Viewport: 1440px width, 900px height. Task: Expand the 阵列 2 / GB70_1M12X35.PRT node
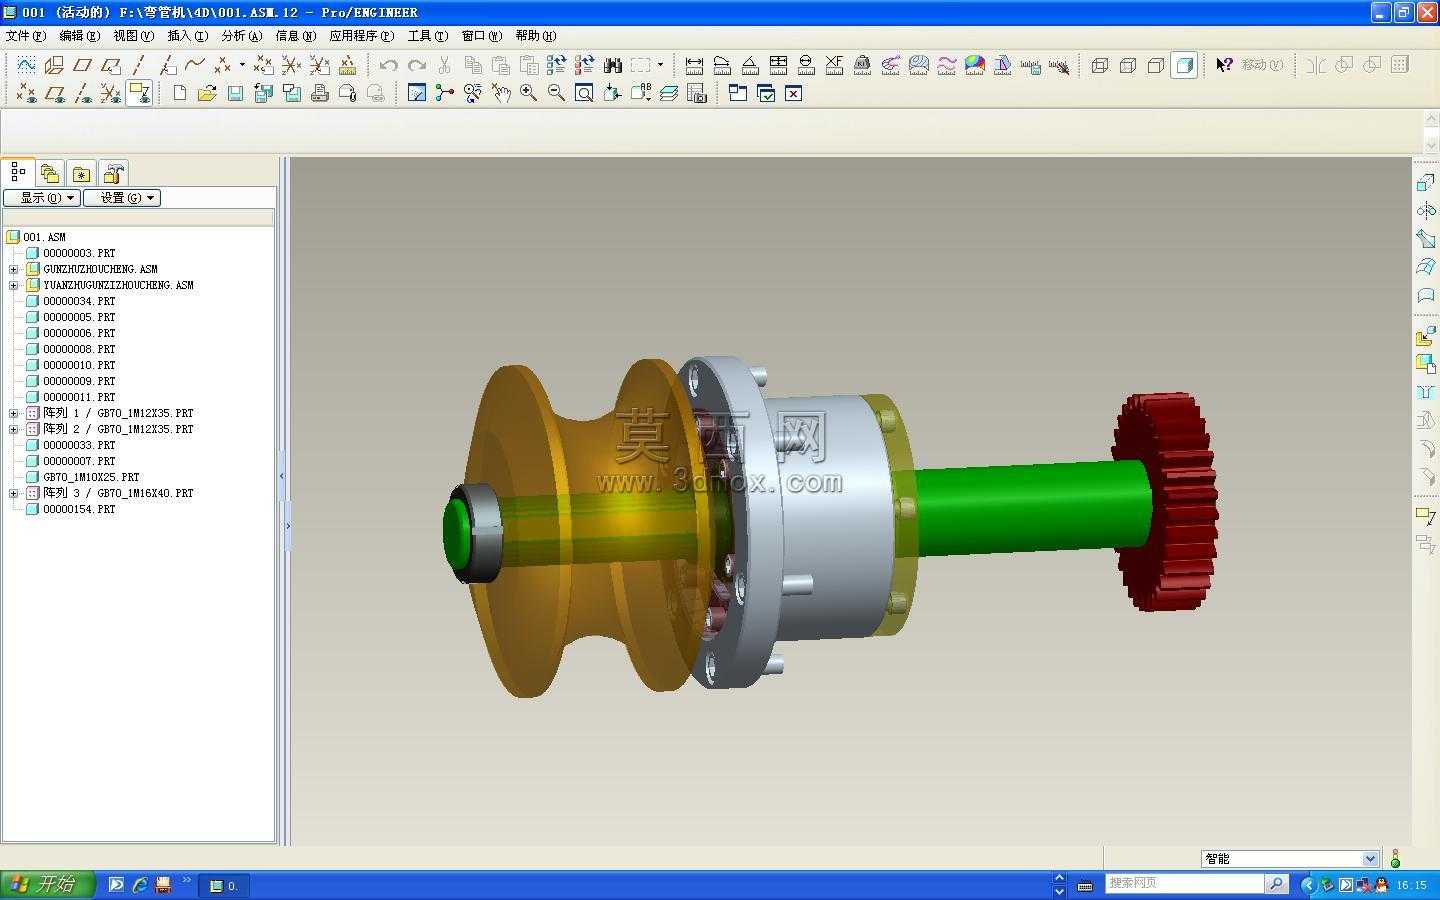[x=13, y=429]
